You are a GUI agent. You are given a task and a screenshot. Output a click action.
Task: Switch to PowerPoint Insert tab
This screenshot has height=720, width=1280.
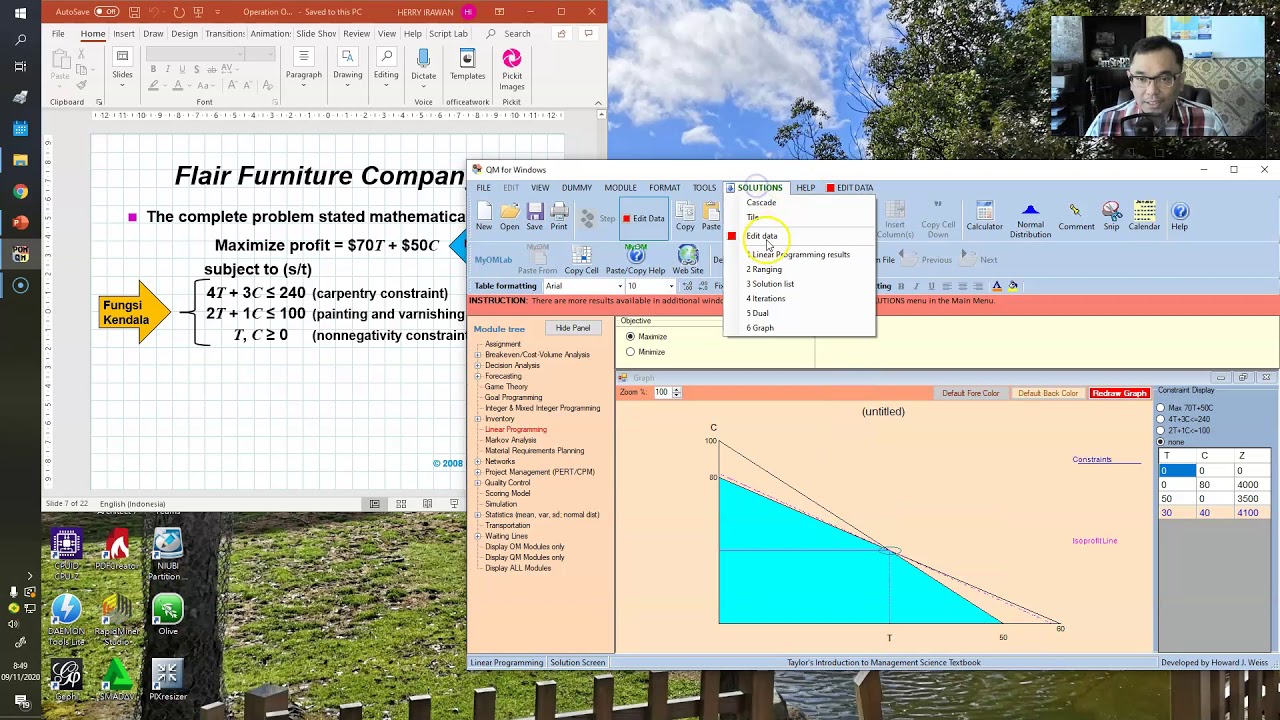pos(124,33)
